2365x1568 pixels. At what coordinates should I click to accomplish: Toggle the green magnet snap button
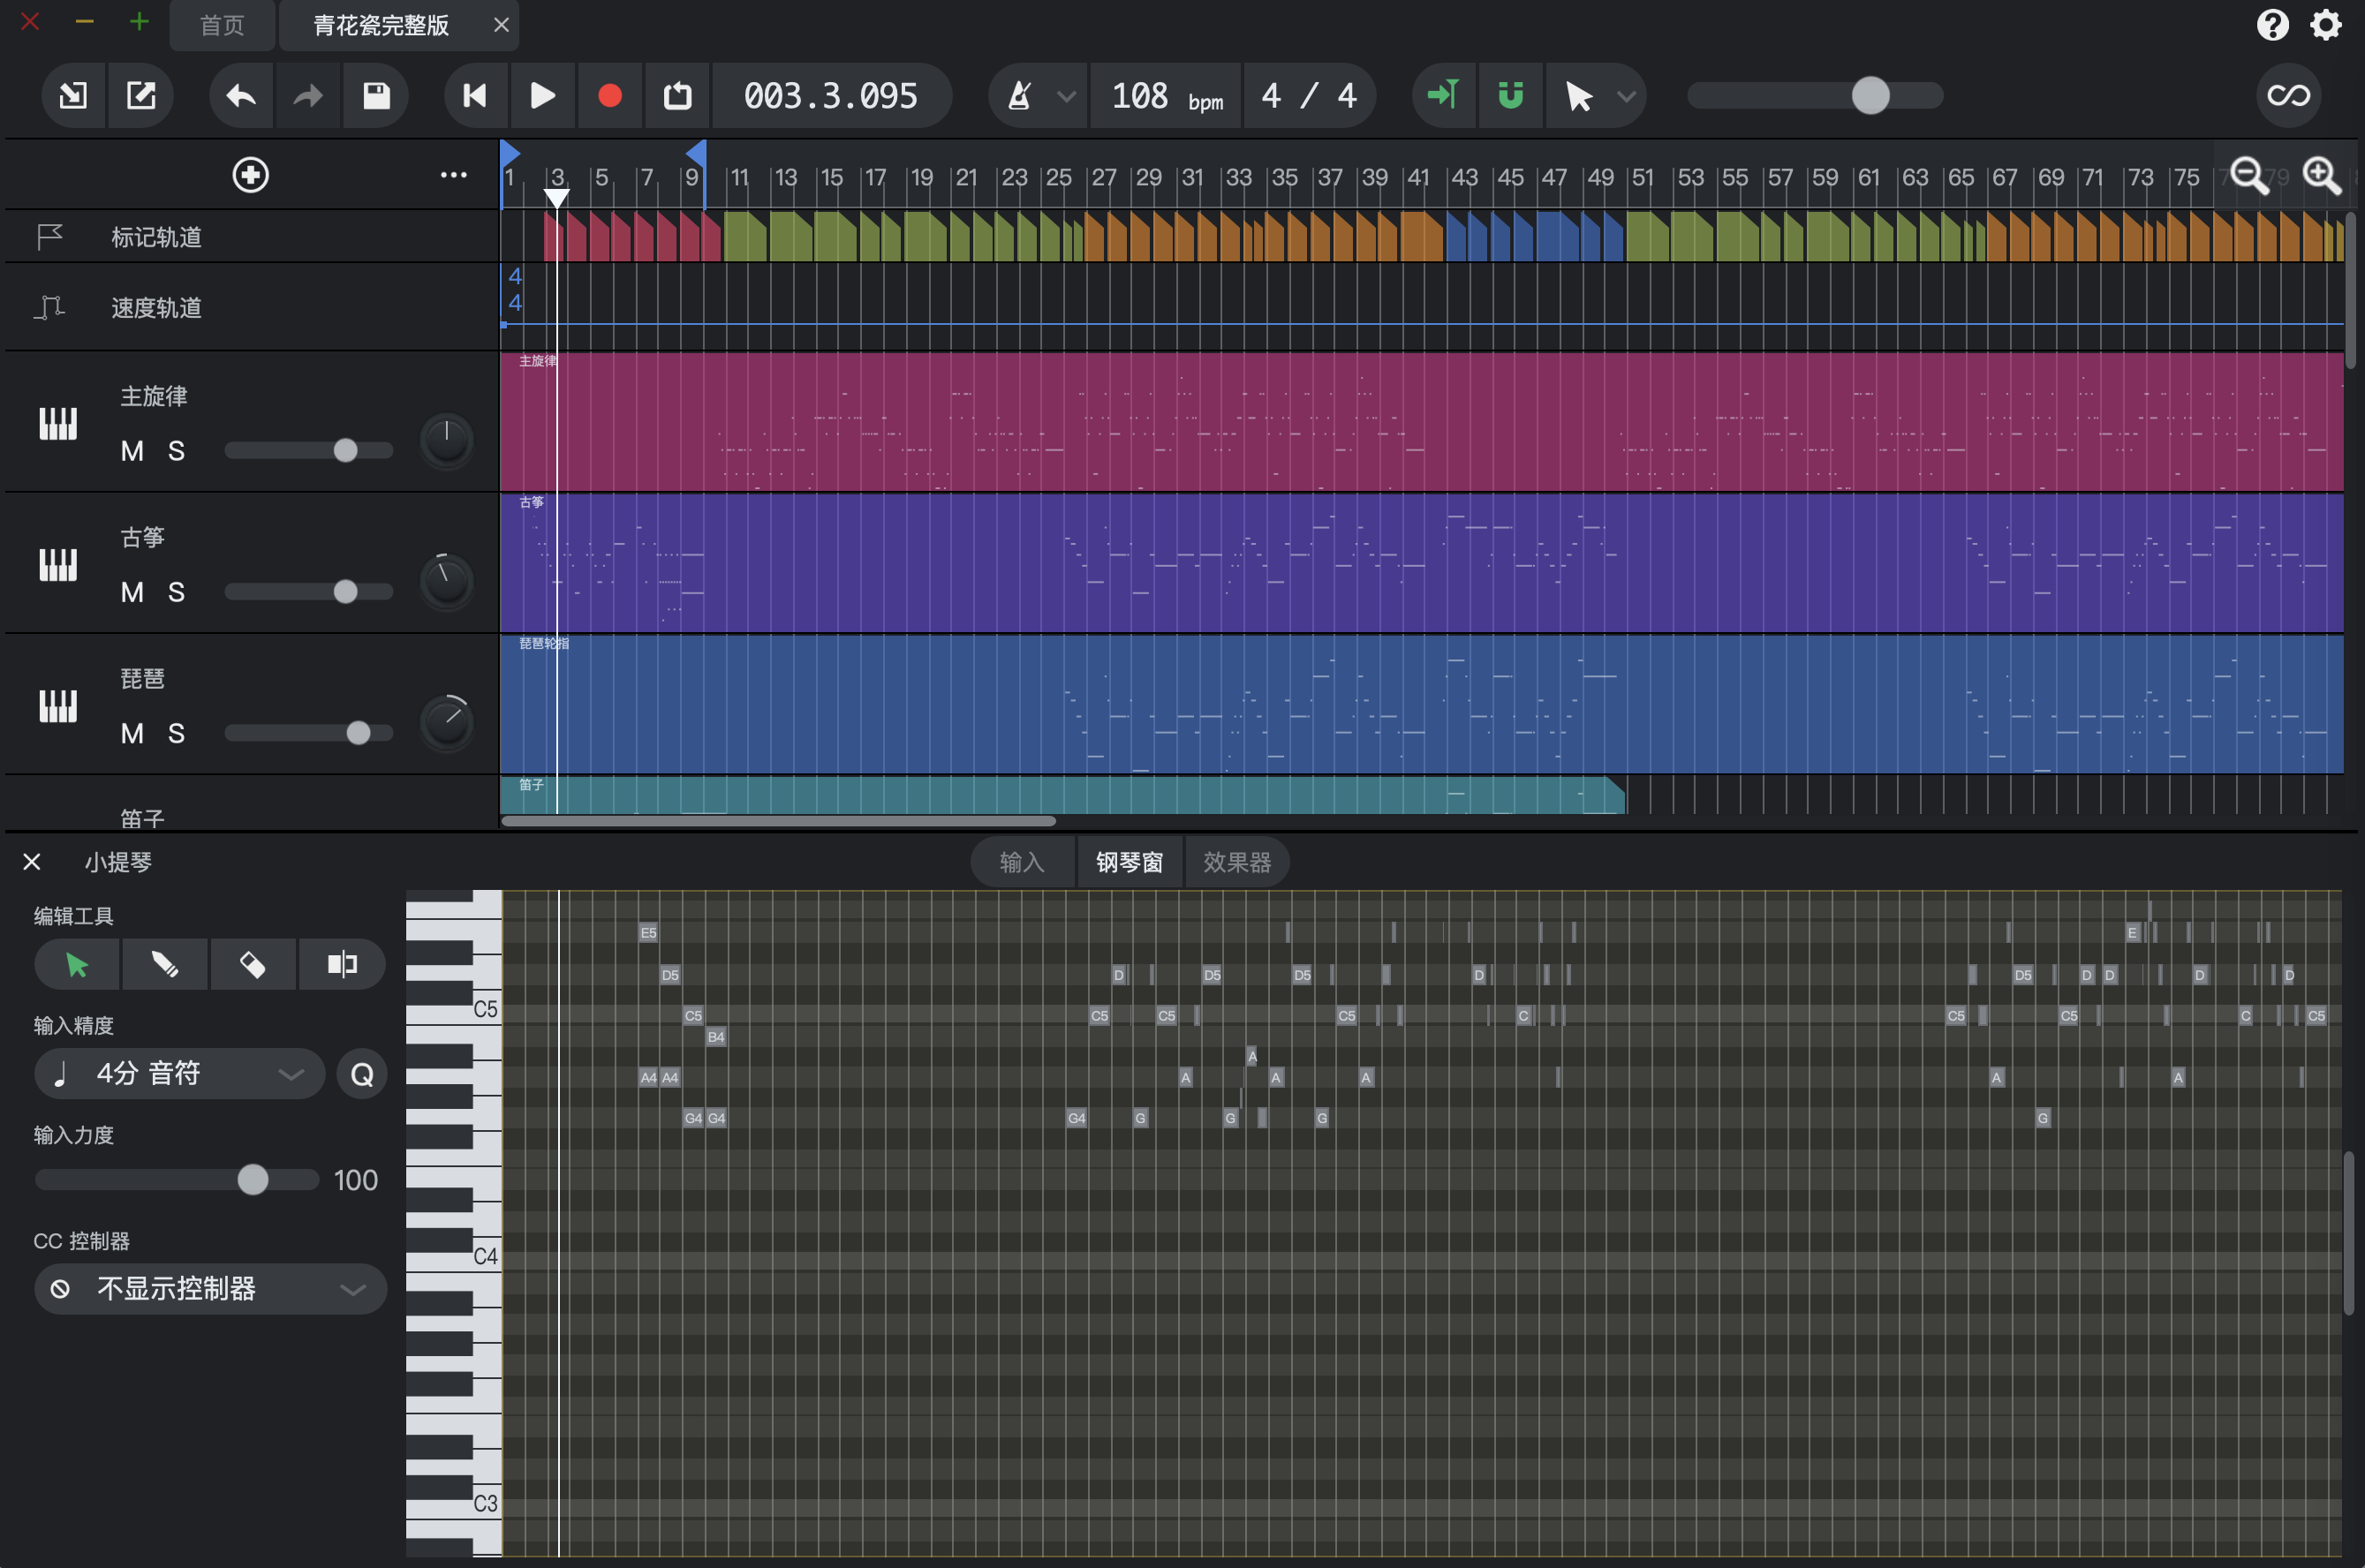coord(1510,96)
